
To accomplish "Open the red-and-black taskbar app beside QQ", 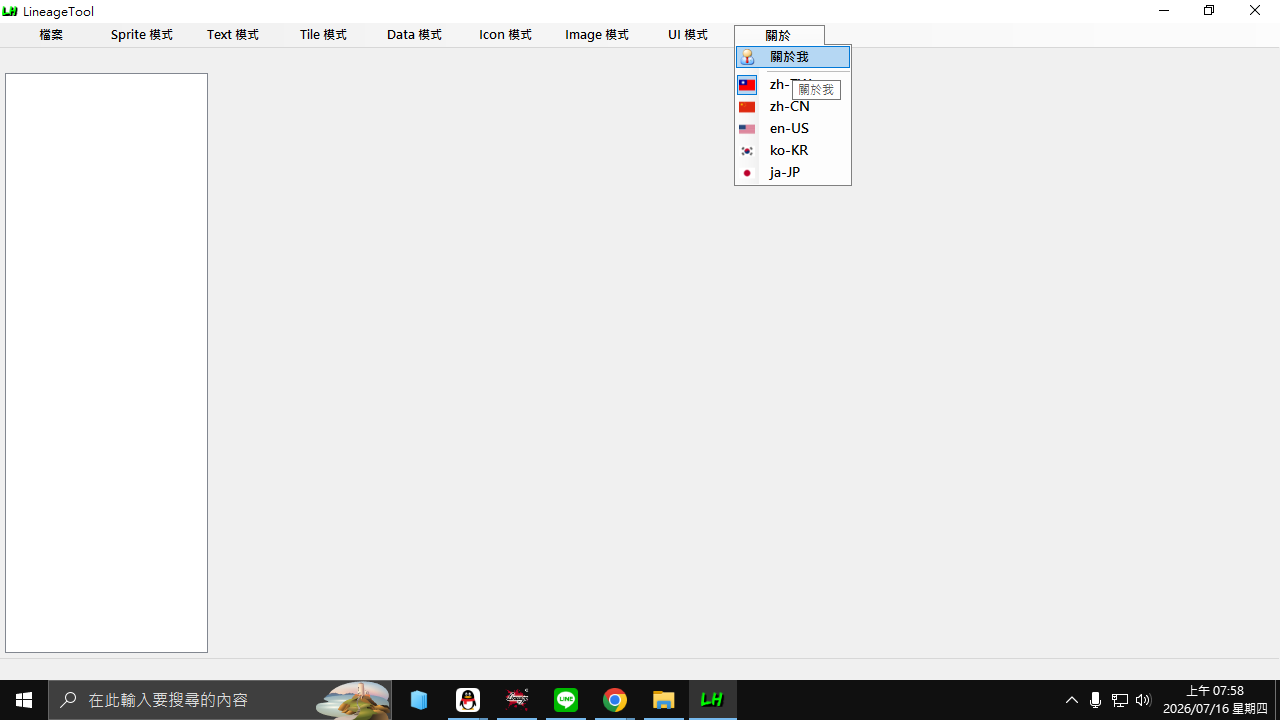I will point(517,700).
